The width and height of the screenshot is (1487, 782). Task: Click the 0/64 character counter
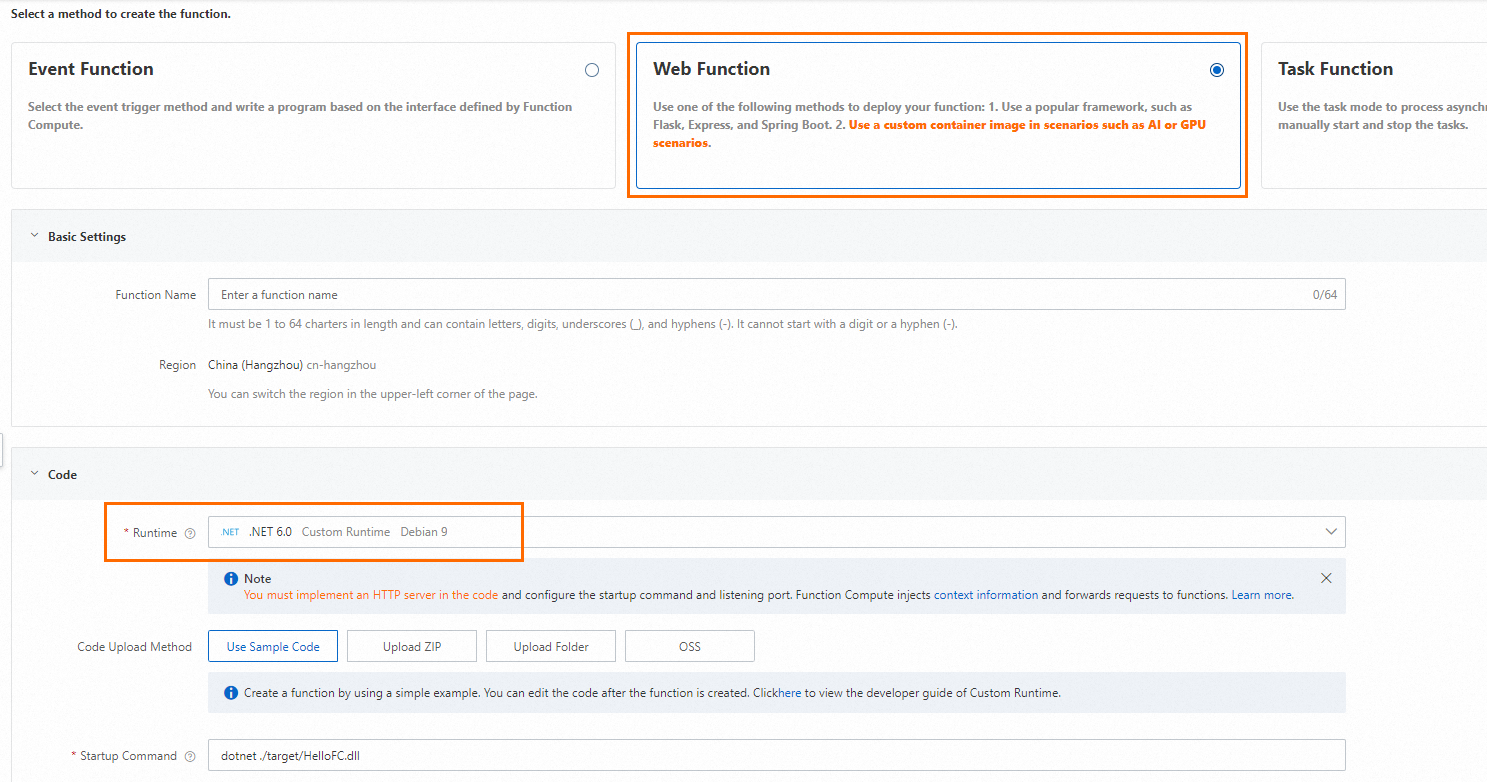coord(1325,295)
